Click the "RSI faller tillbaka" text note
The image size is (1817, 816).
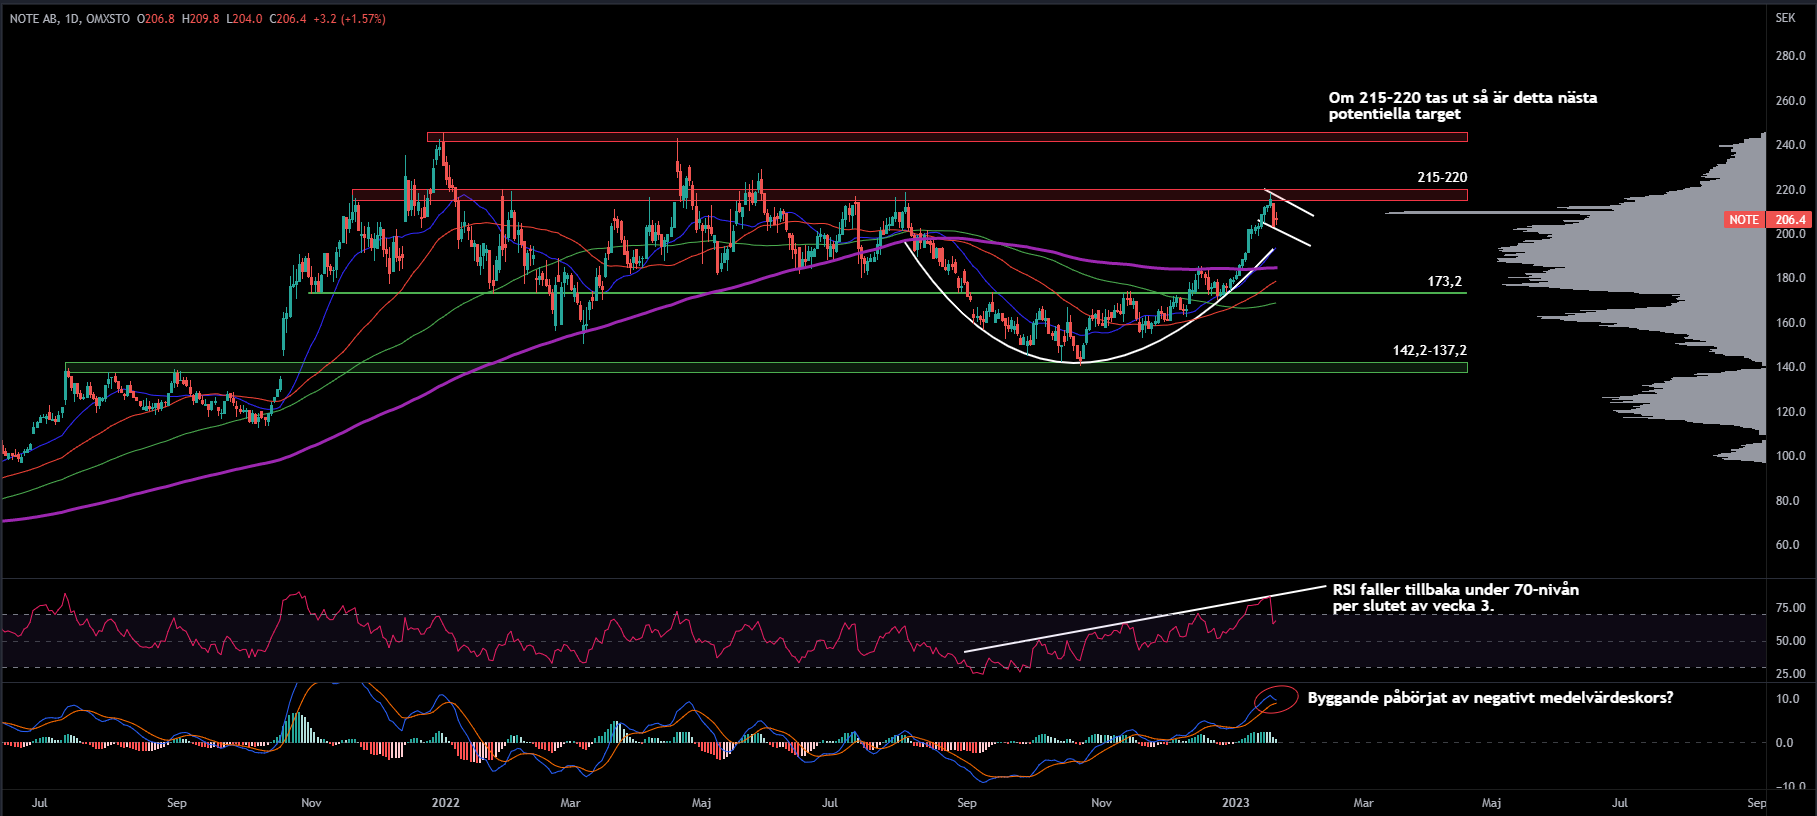pos(1455,597)
